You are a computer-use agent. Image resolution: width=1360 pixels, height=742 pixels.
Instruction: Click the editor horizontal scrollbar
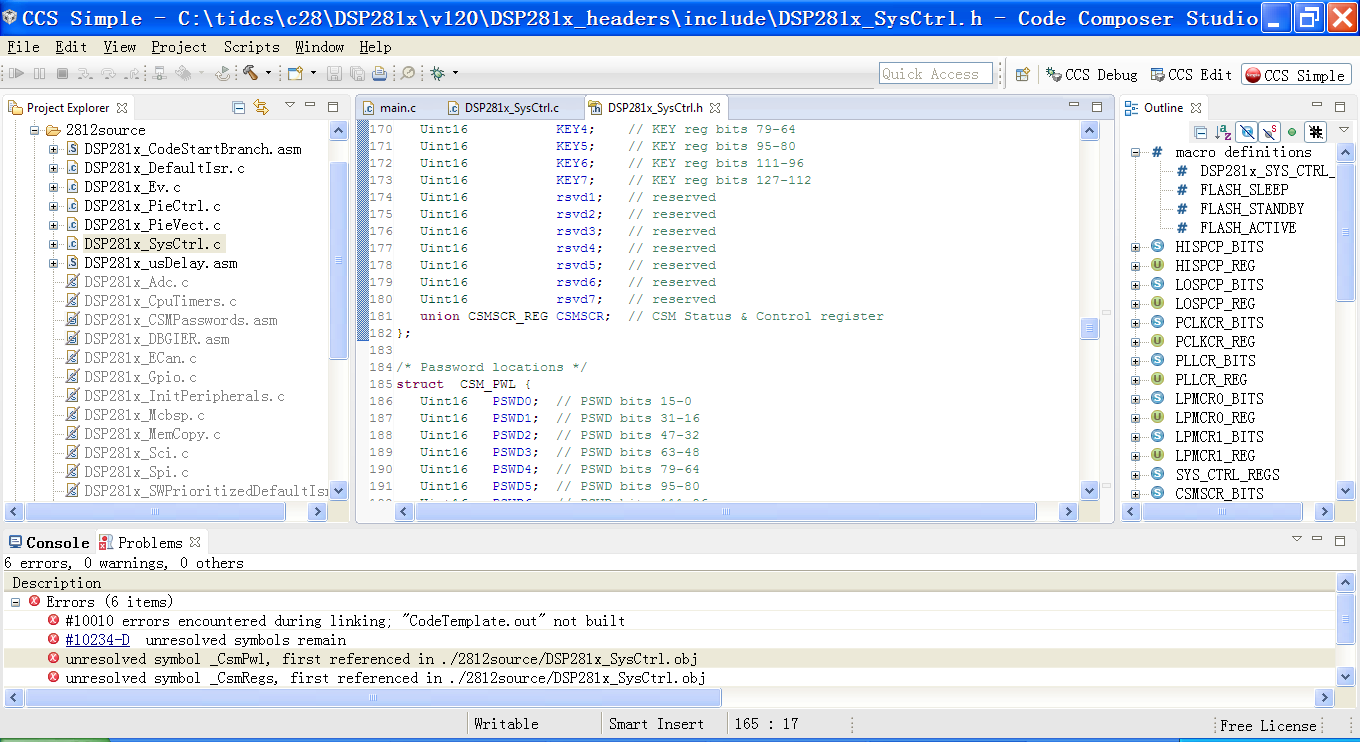click(x=725, y=511)
